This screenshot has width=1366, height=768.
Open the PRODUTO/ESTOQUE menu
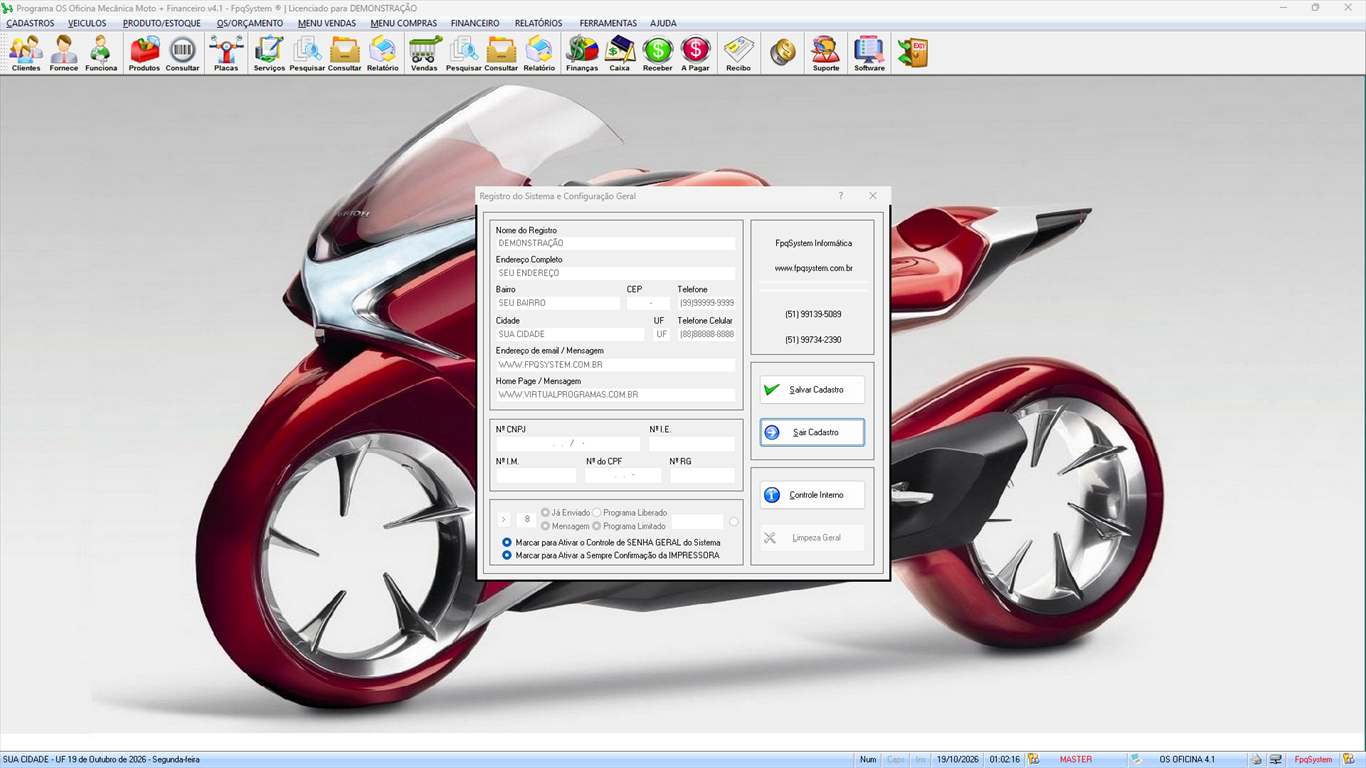[162, 23]
